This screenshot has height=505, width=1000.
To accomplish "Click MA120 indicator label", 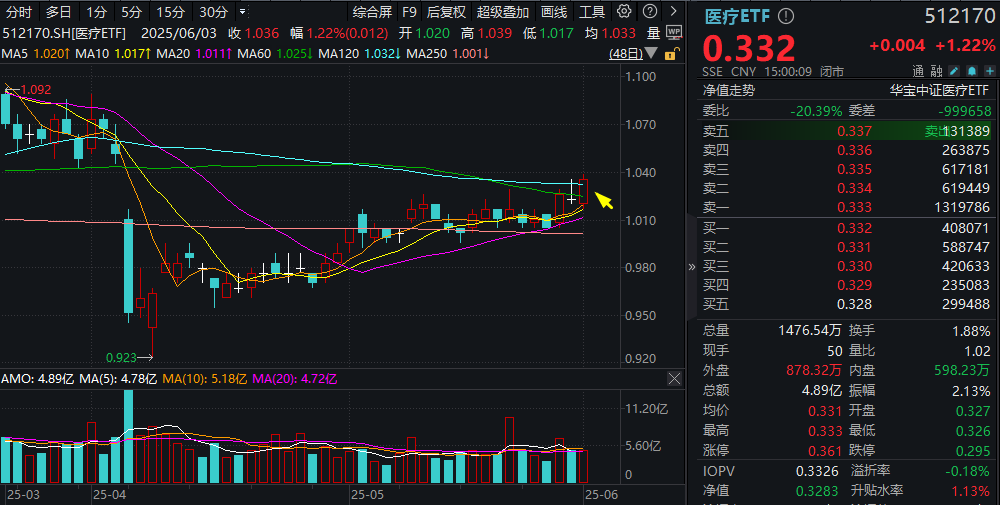I will tap(339, 54).
